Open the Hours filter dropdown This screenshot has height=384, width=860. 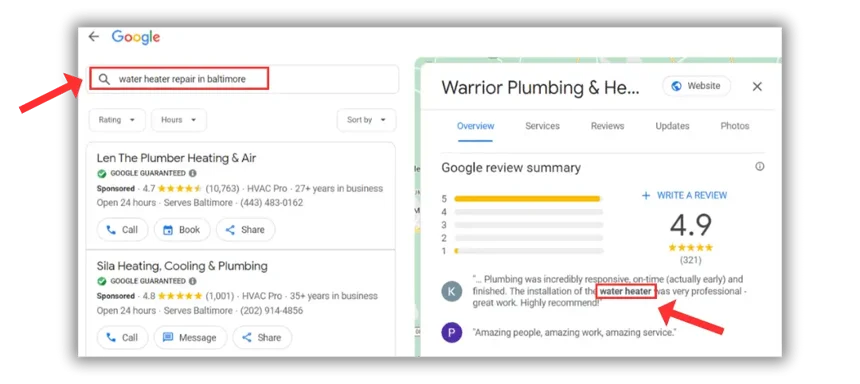(179, 120)
